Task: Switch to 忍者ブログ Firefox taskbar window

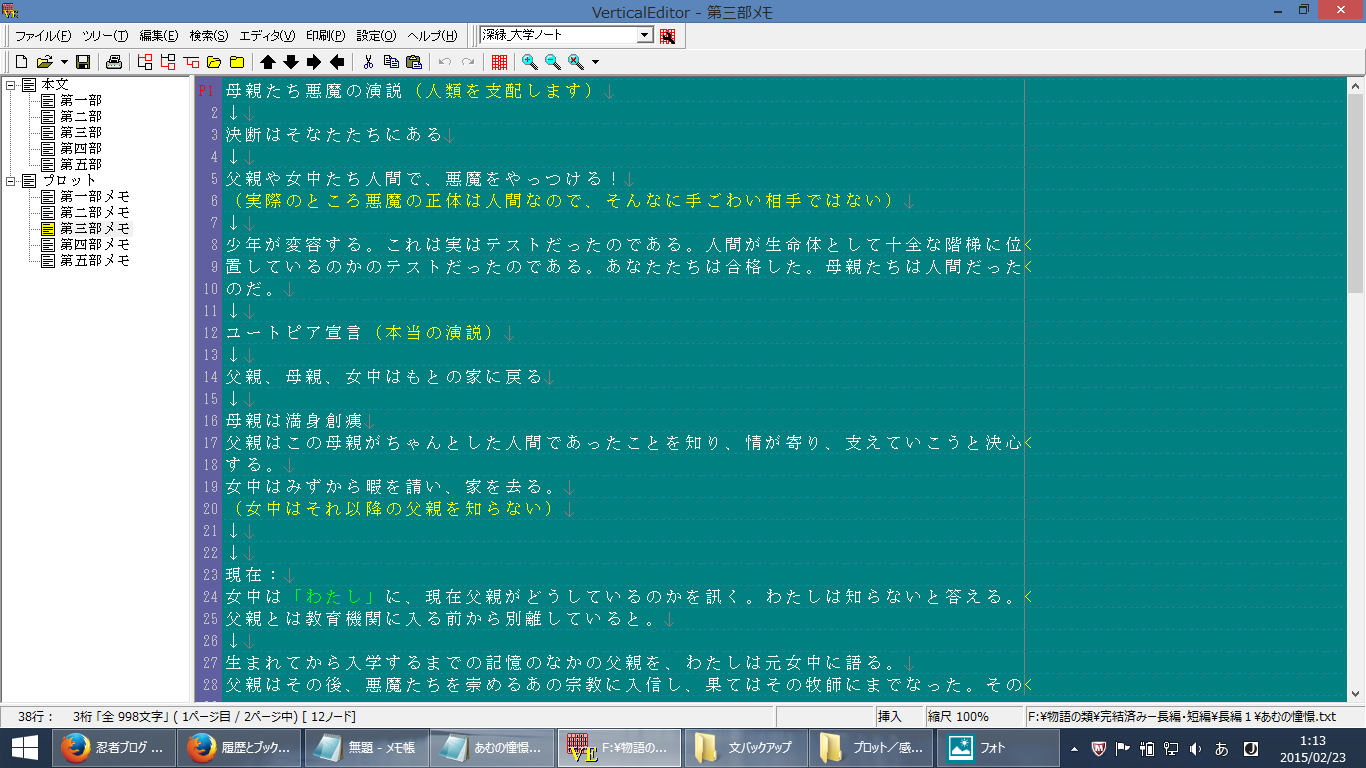Action: click(x=112, y=748)
